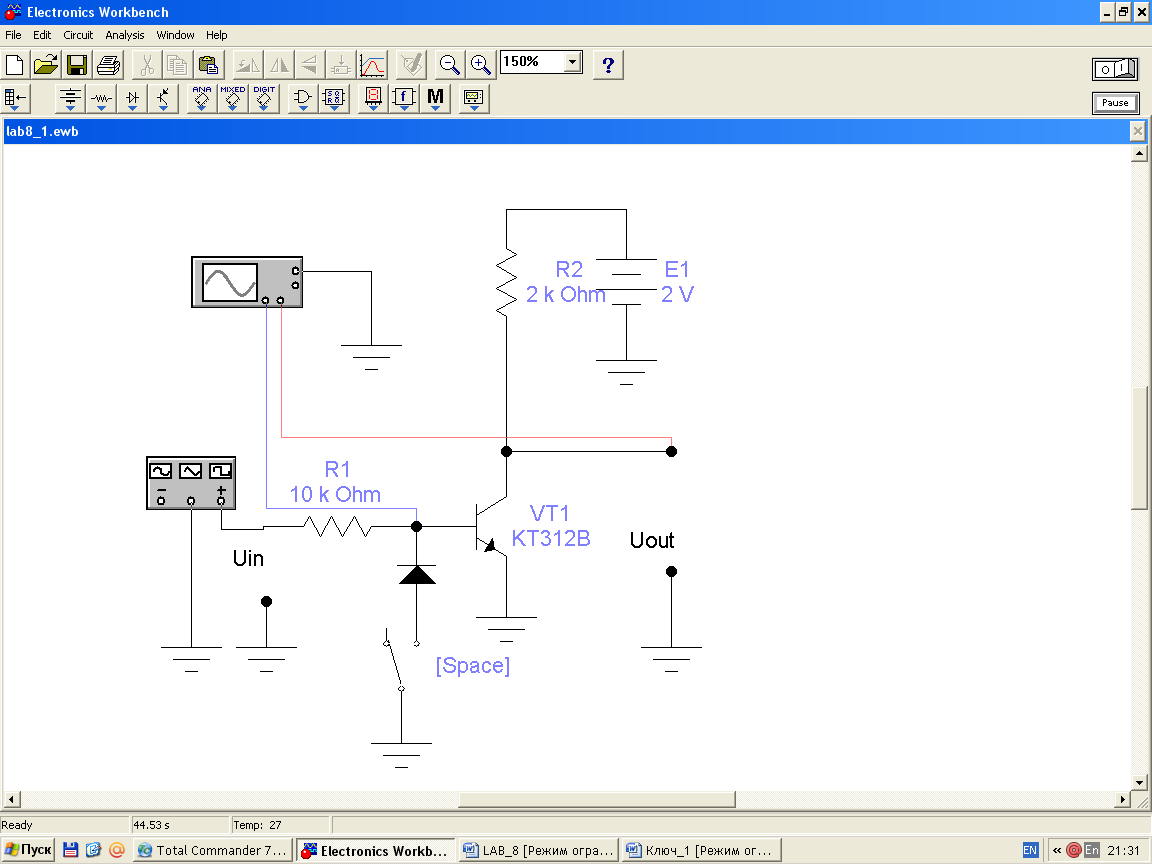Click the Zoom out magnifier

(x=450, y=65)
